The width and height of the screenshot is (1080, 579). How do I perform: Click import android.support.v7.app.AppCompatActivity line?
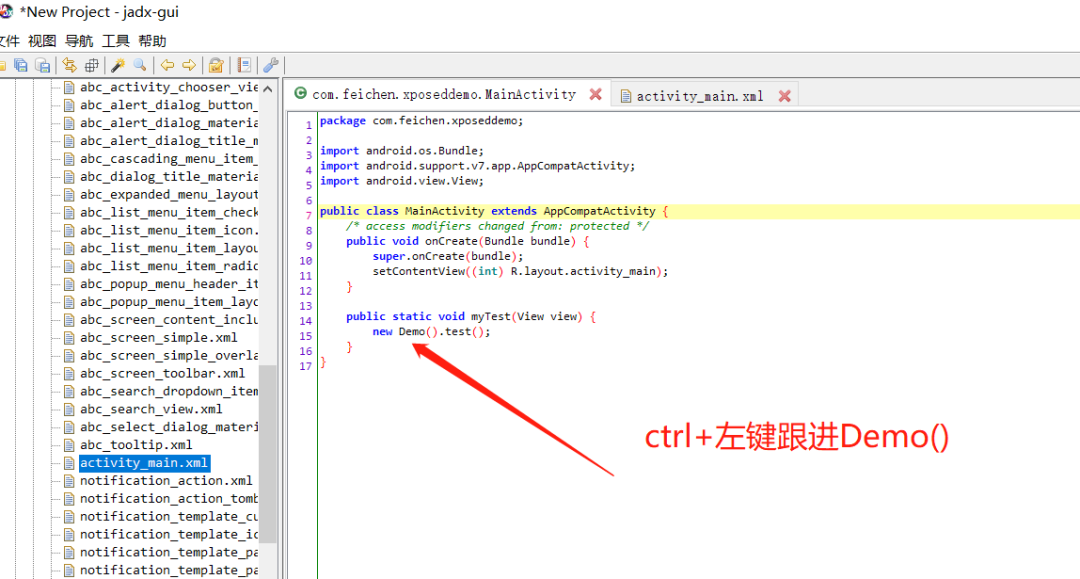pos(477,166)
